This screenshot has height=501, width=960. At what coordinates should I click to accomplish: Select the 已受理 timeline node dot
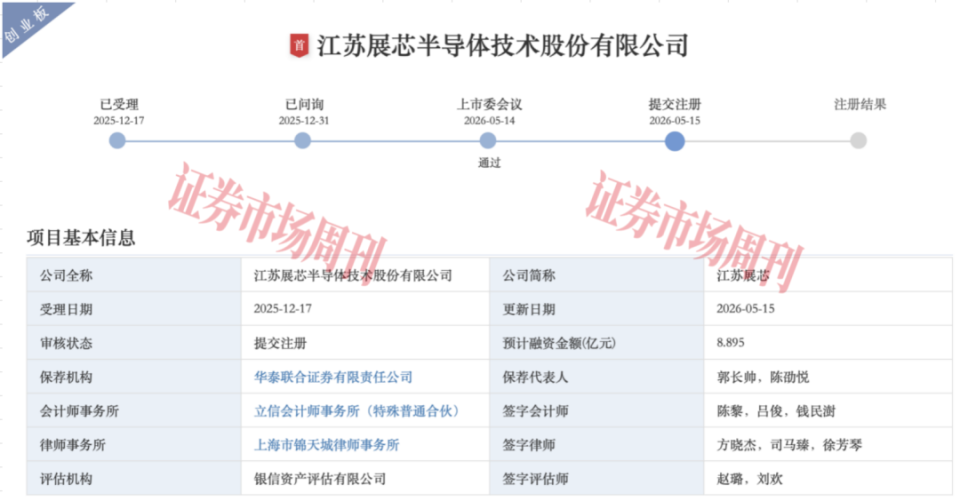(117, 141)
